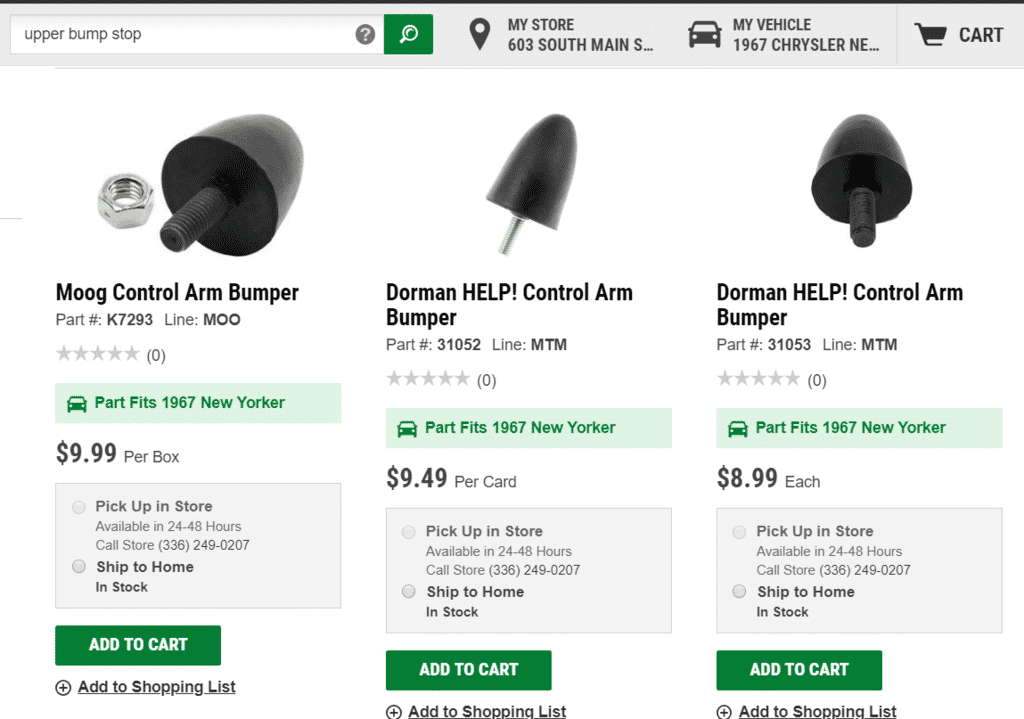Click the upper bump stop search field
This screenshot has height=719, width=1024.
185,35
